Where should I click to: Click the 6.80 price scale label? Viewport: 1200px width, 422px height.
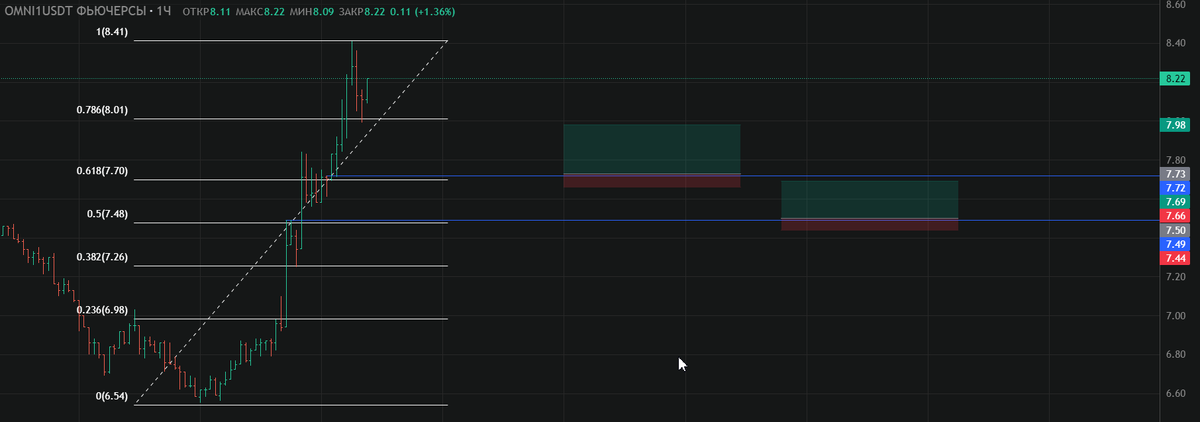[1174, 355]
